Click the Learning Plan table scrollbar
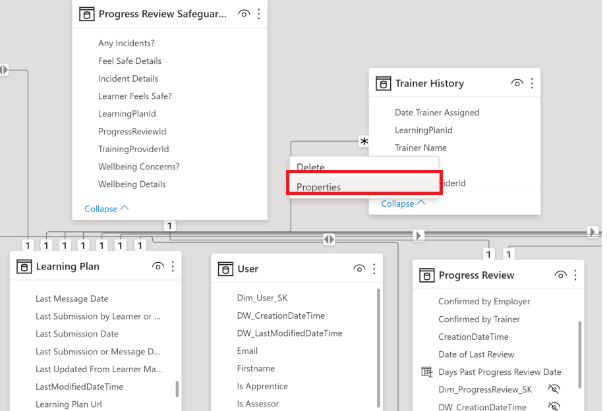 [177, 389]
